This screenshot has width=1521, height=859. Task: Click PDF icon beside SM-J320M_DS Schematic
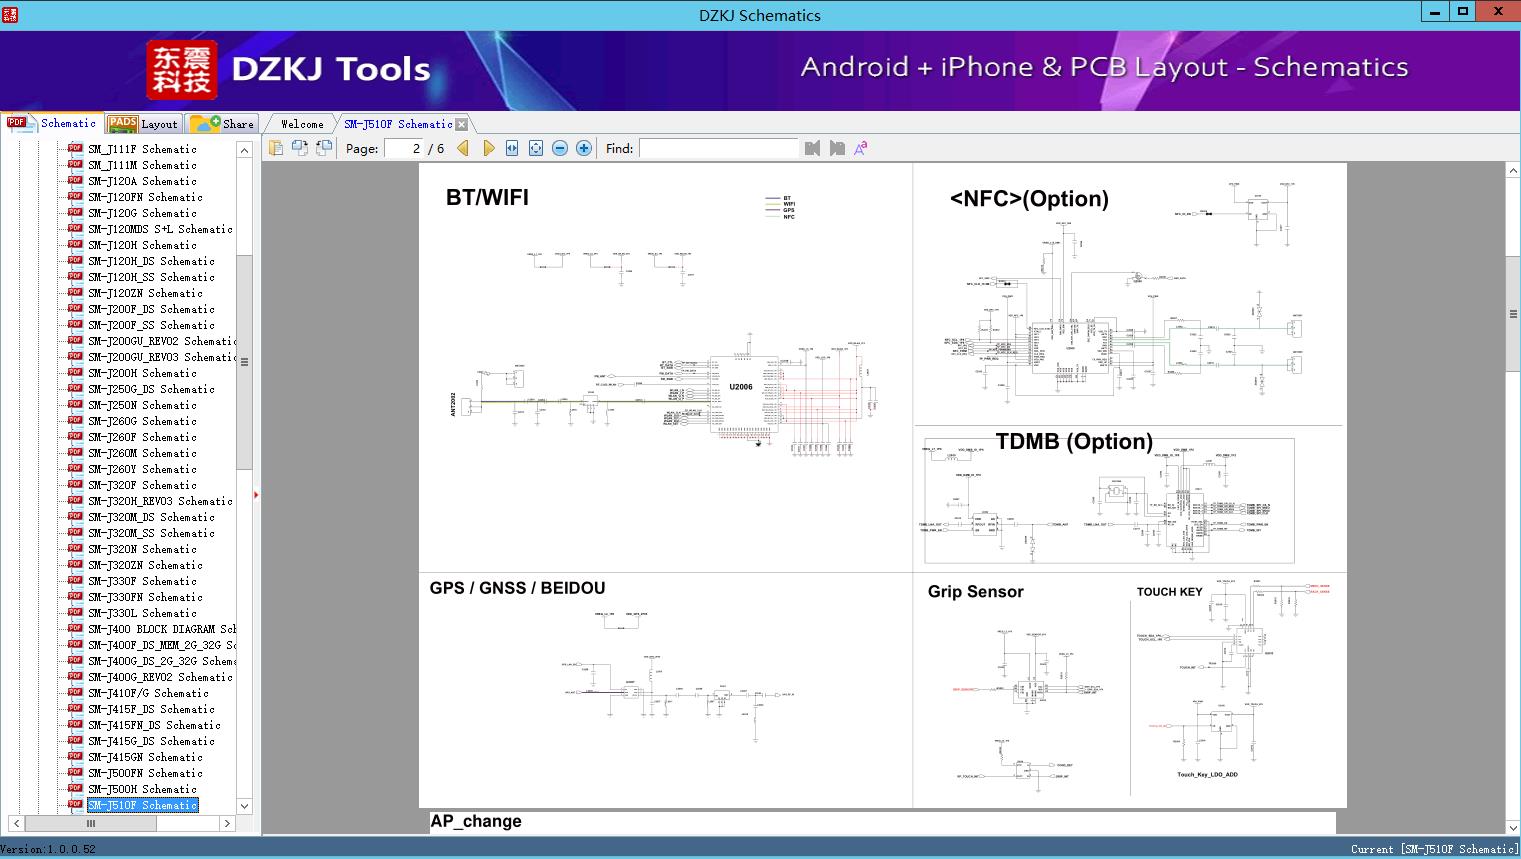click(75, 516)
